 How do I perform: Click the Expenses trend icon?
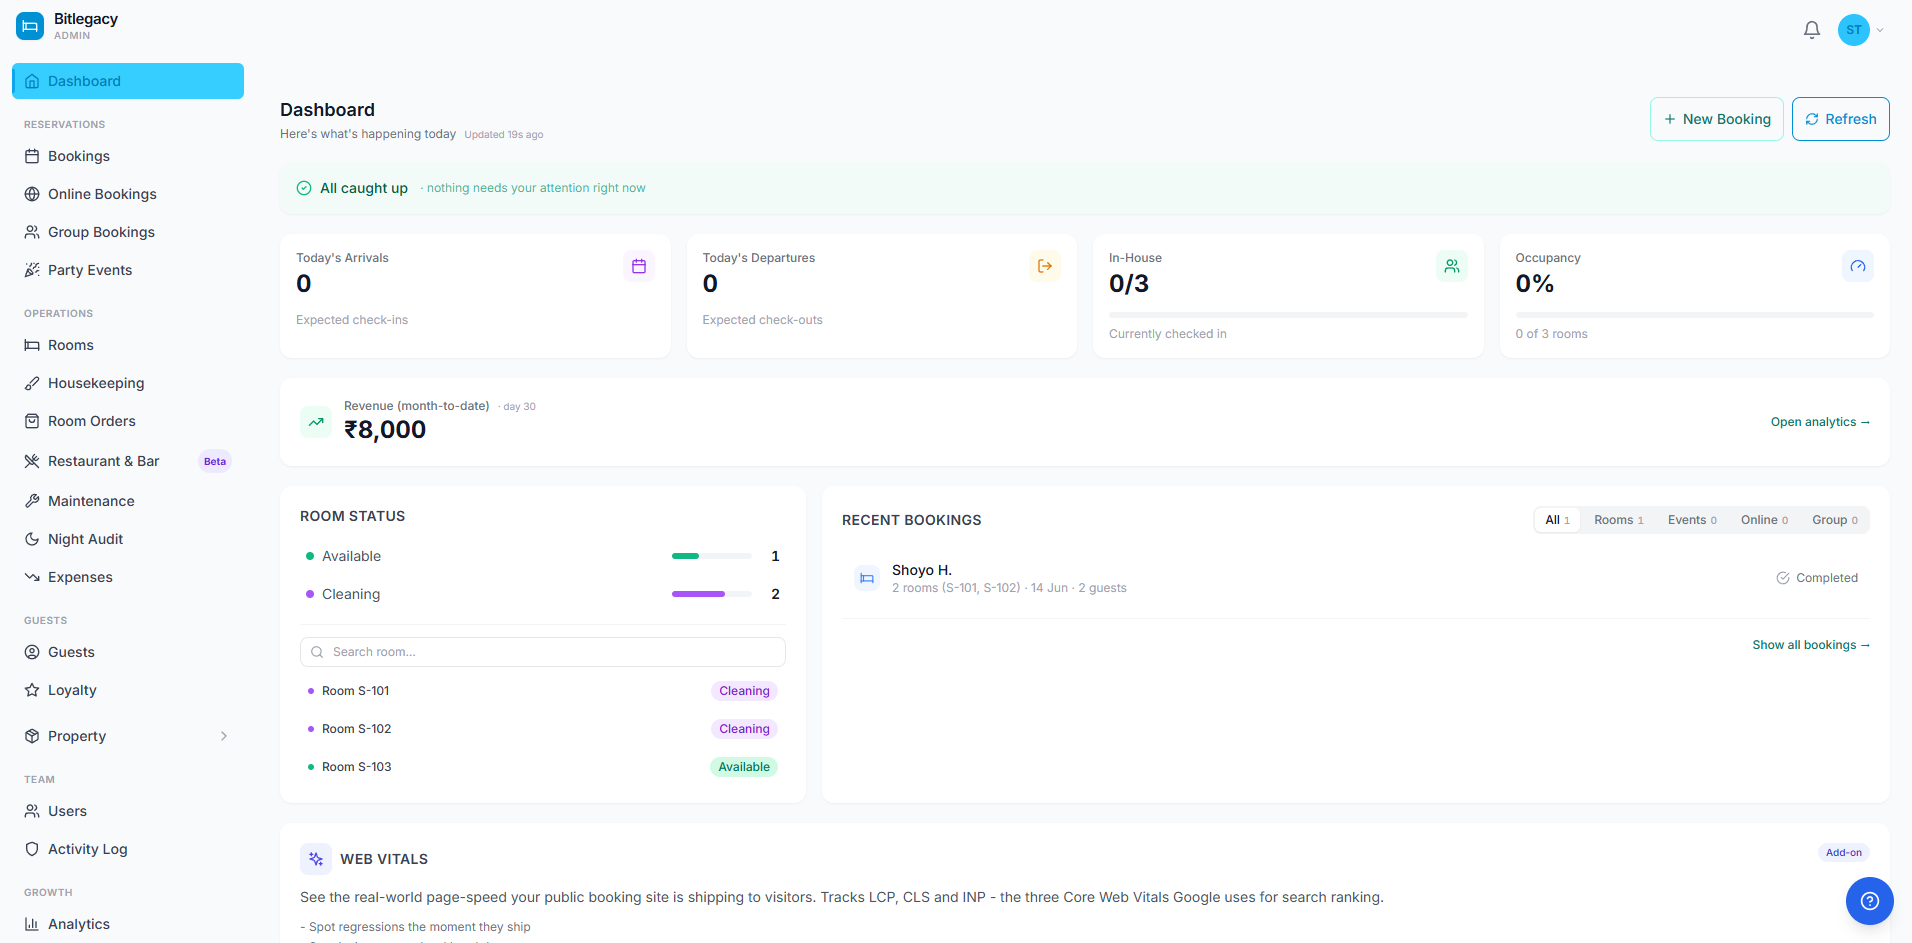32,577
